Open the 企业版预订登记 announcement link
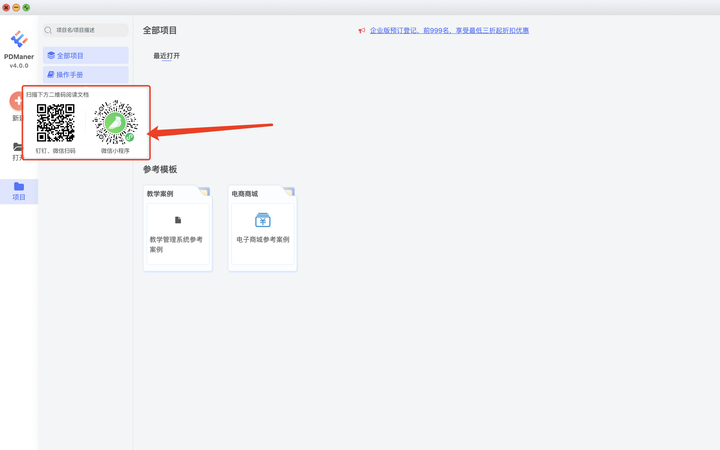720x450 pixels. pyautogui.click(x=449, y=30)
